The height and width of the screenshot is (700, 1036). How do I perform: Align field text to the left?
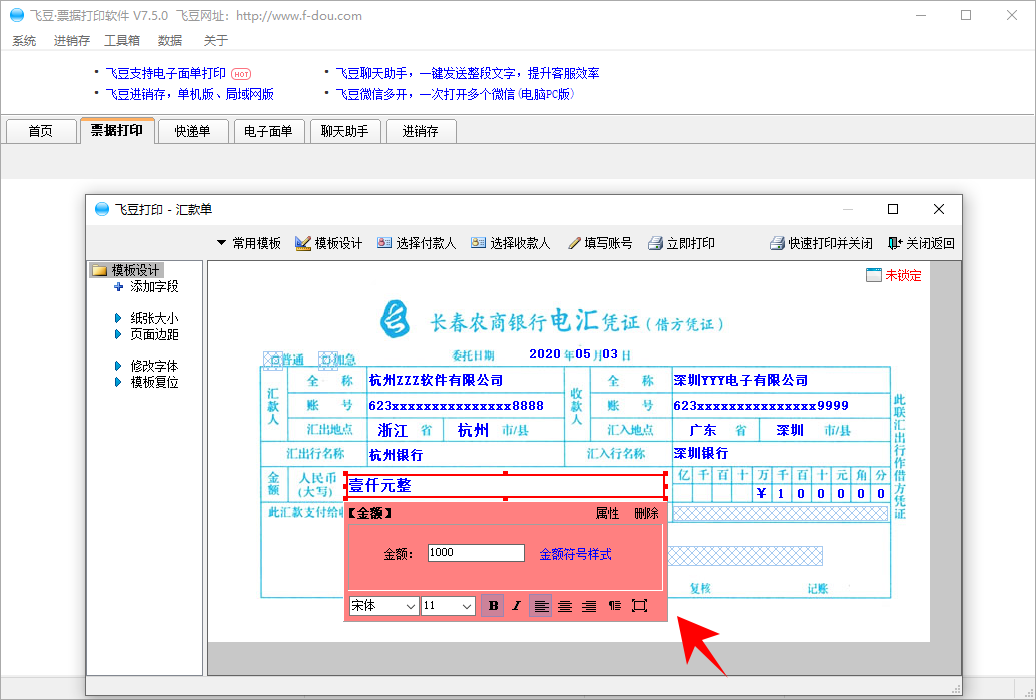tap(541, 605)
